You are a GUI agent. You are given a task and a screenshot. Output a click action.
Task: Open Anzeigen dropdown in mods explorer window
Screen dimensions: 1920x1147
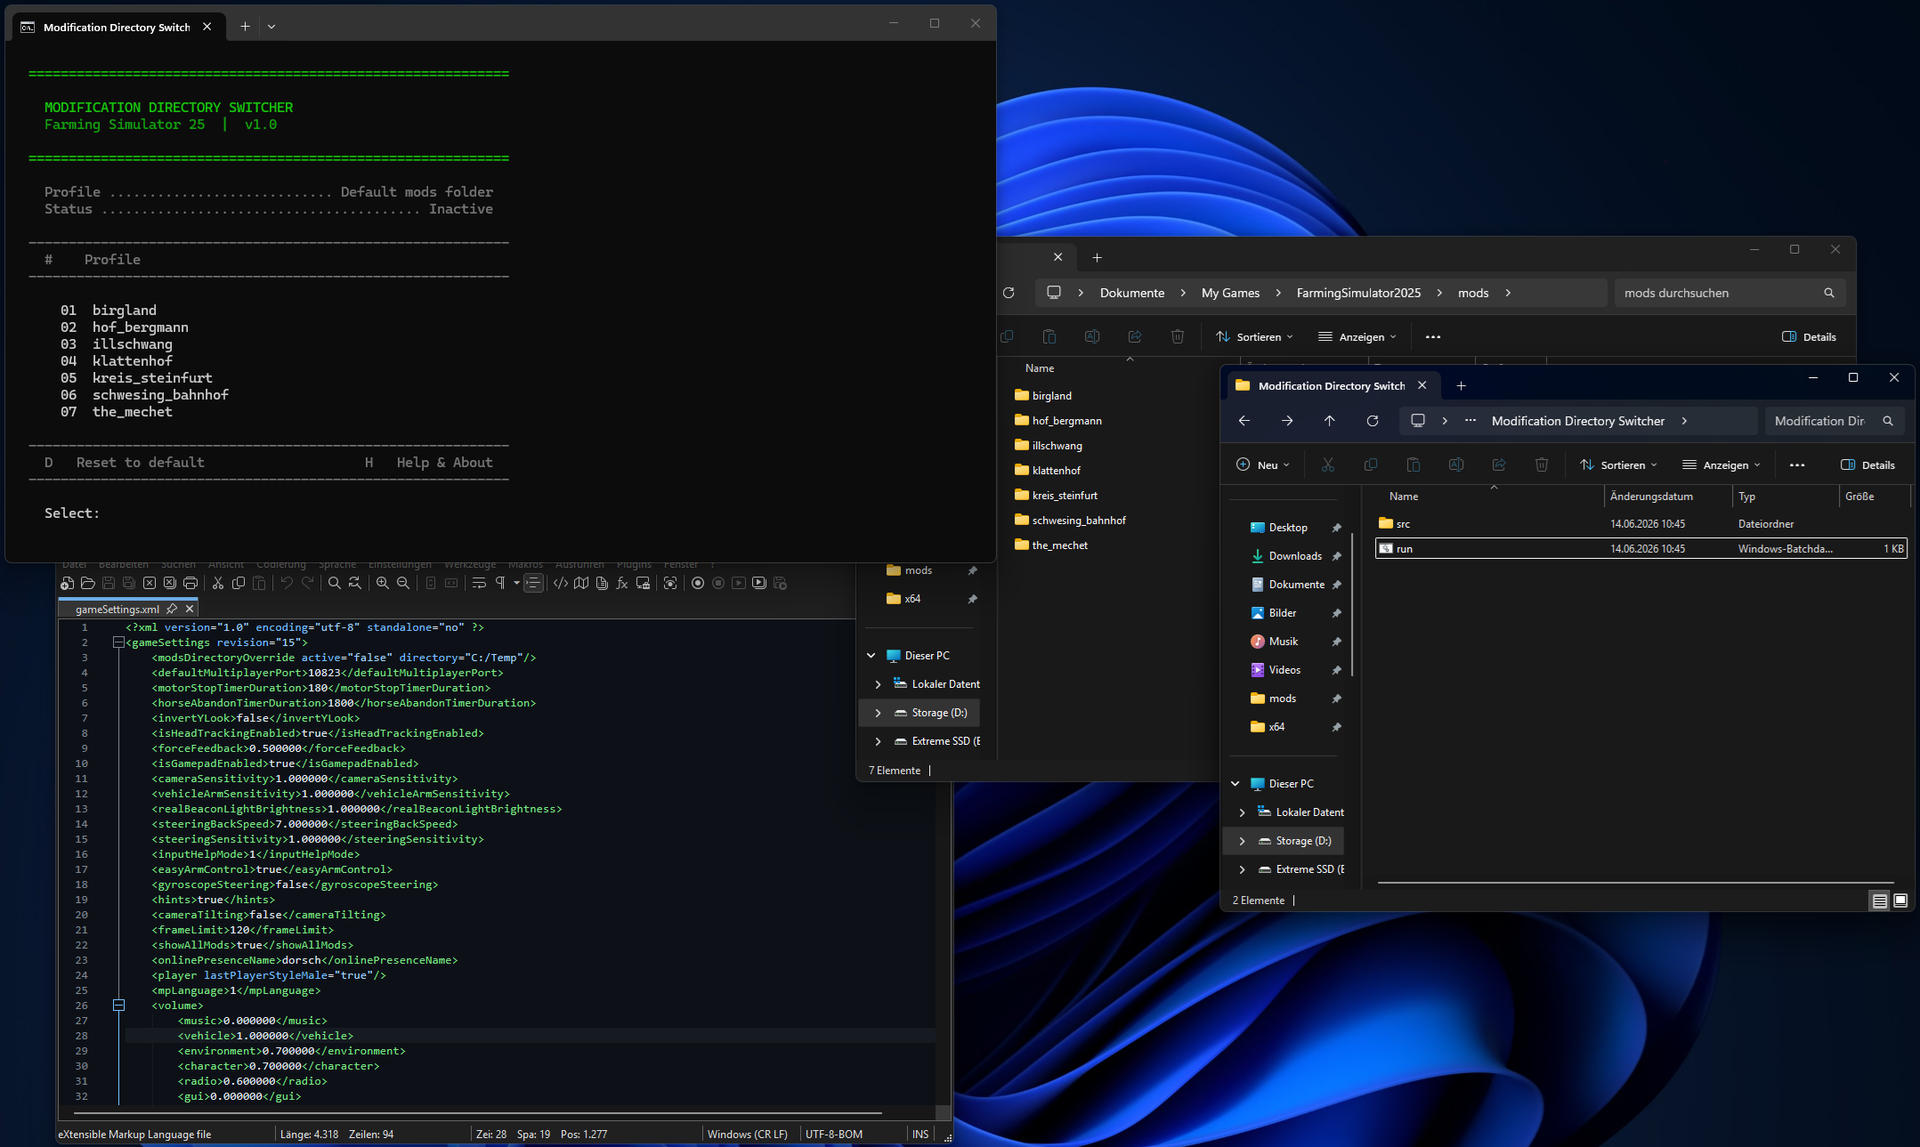(x=1357, y=337)
